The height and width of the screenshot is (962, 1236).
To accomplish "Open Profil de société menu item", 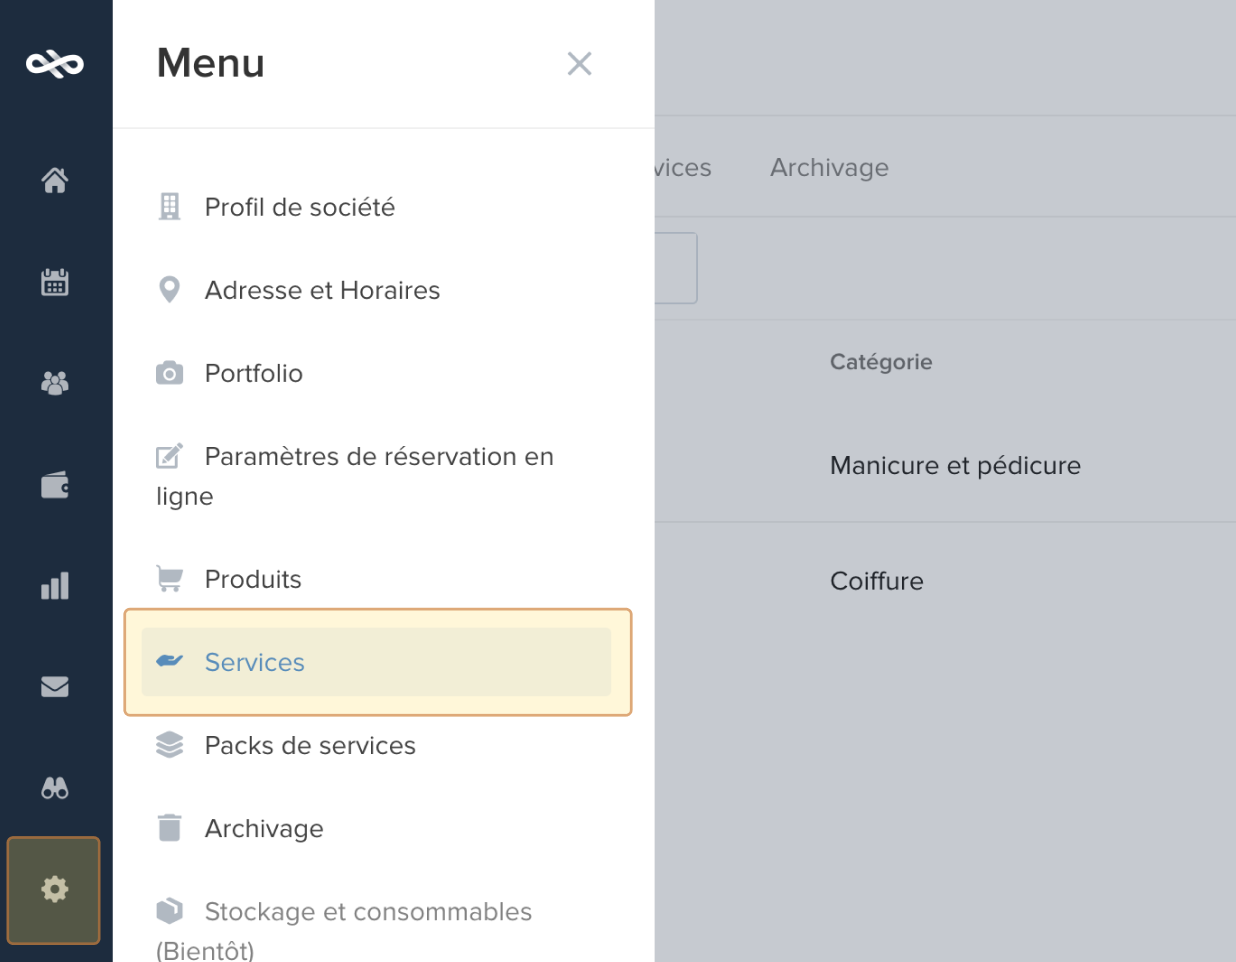I will (299, 207).
